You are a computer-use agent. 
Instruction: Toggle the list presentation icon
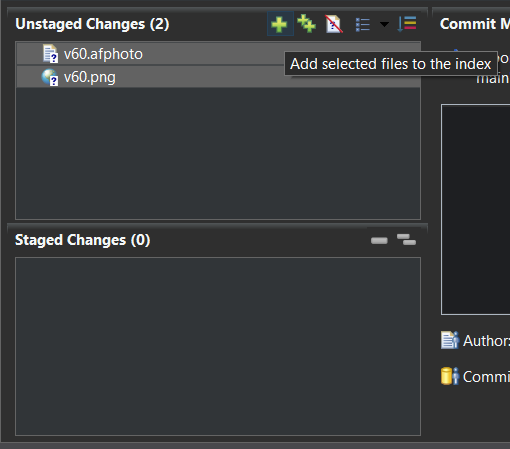(363, 24)
